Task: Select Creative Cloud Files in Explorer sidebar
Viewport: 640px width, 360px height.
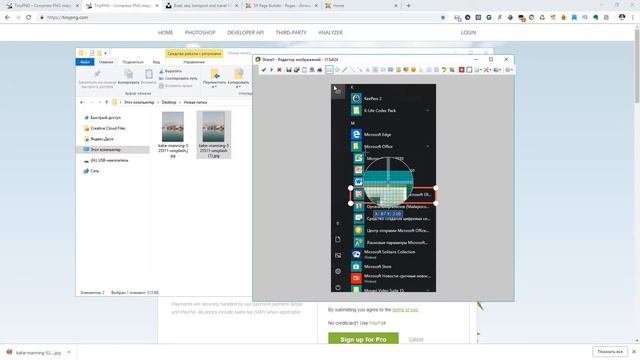Action: [108, 128]
